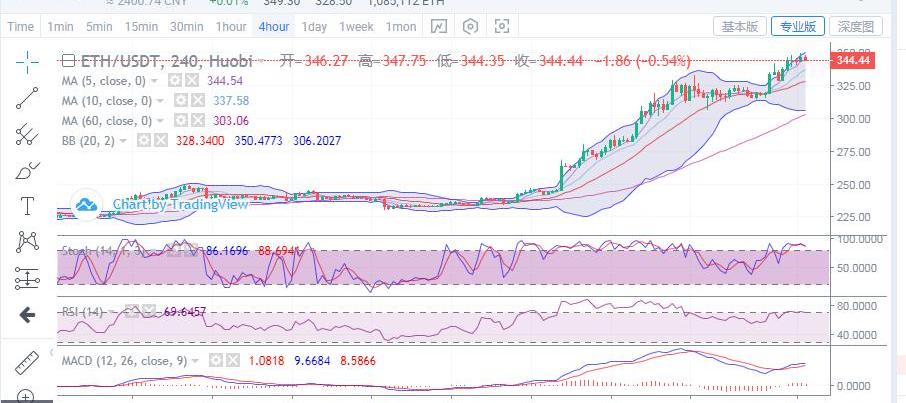
Task: Expand MA (60, close, 0) dropdown arrow
Action: click(160, 121)
